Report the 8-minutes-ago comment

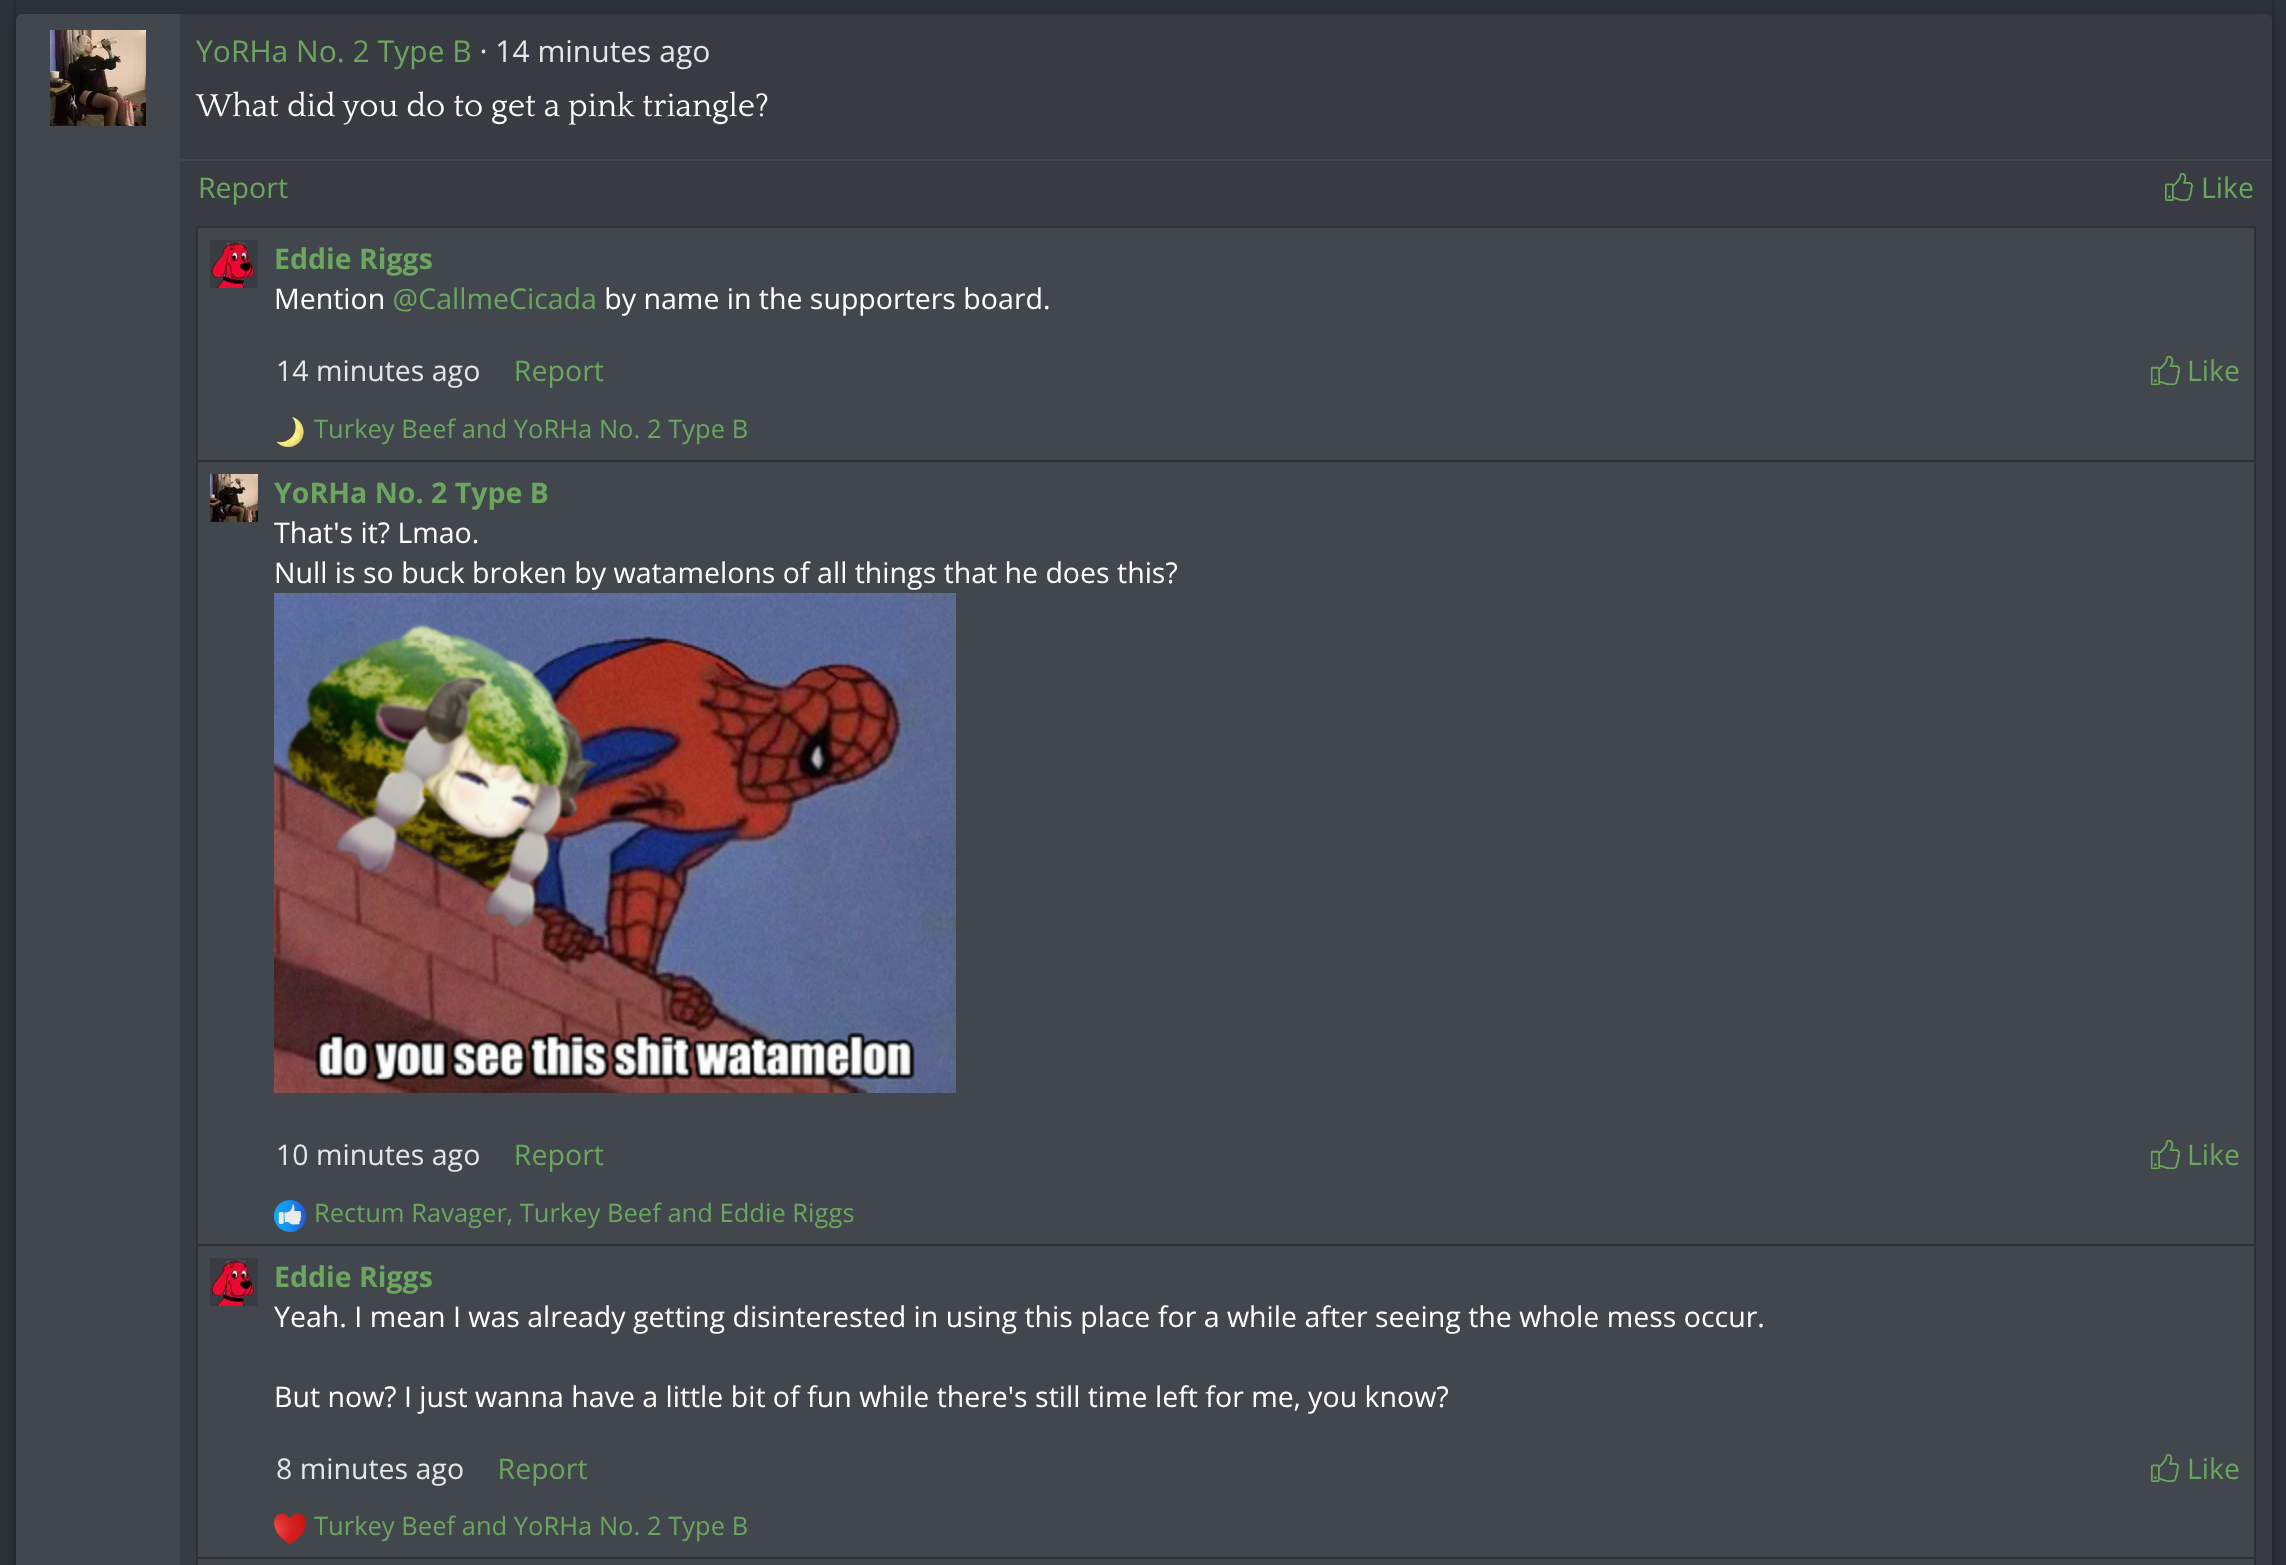point(542,1469)
